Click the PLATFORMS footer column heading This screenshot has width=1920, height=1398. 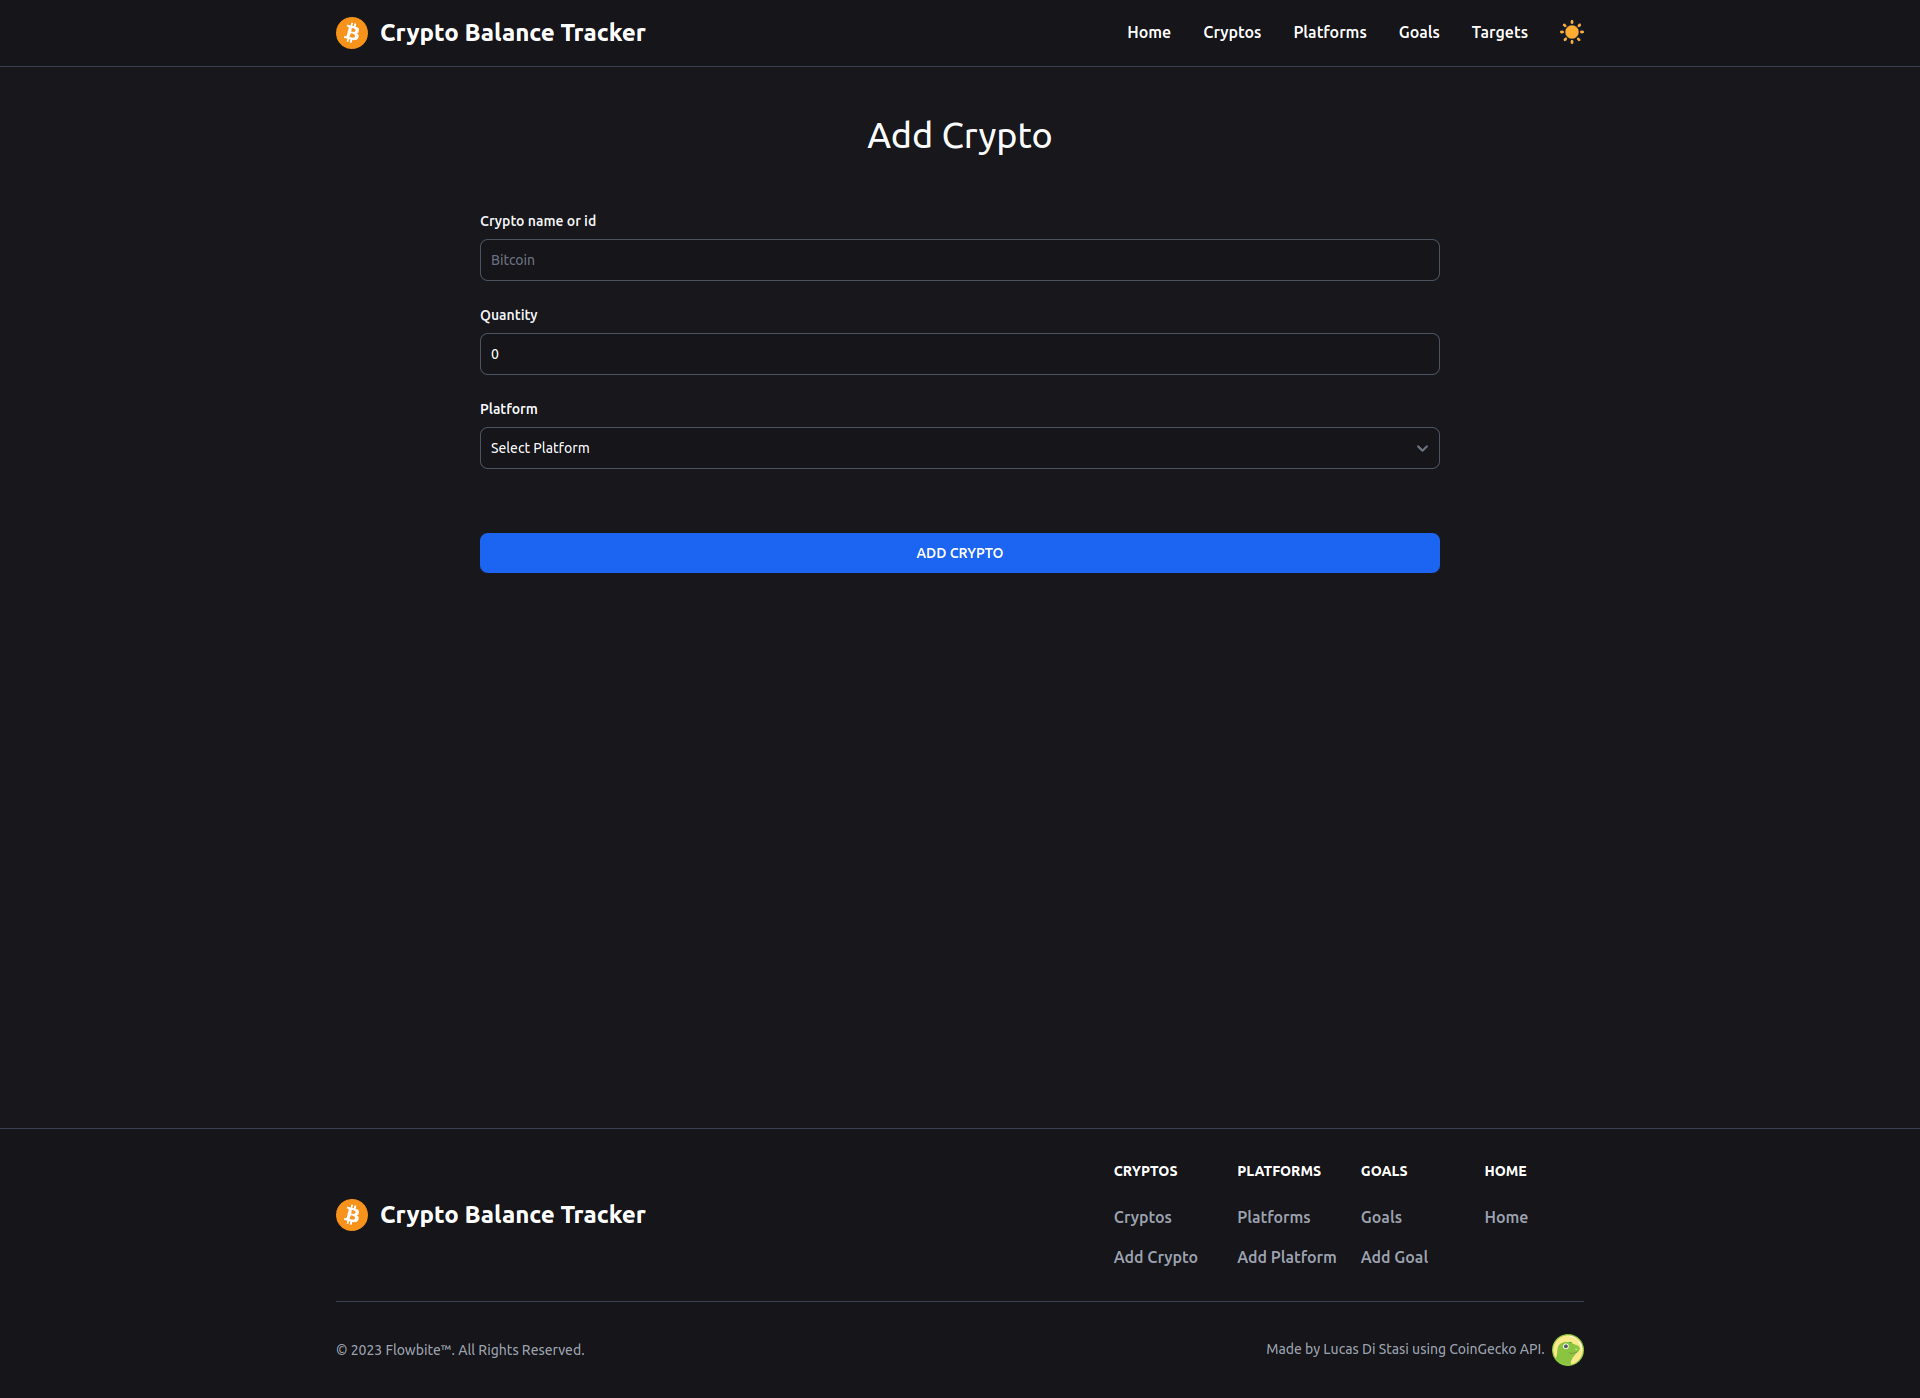point(1279,1171)
